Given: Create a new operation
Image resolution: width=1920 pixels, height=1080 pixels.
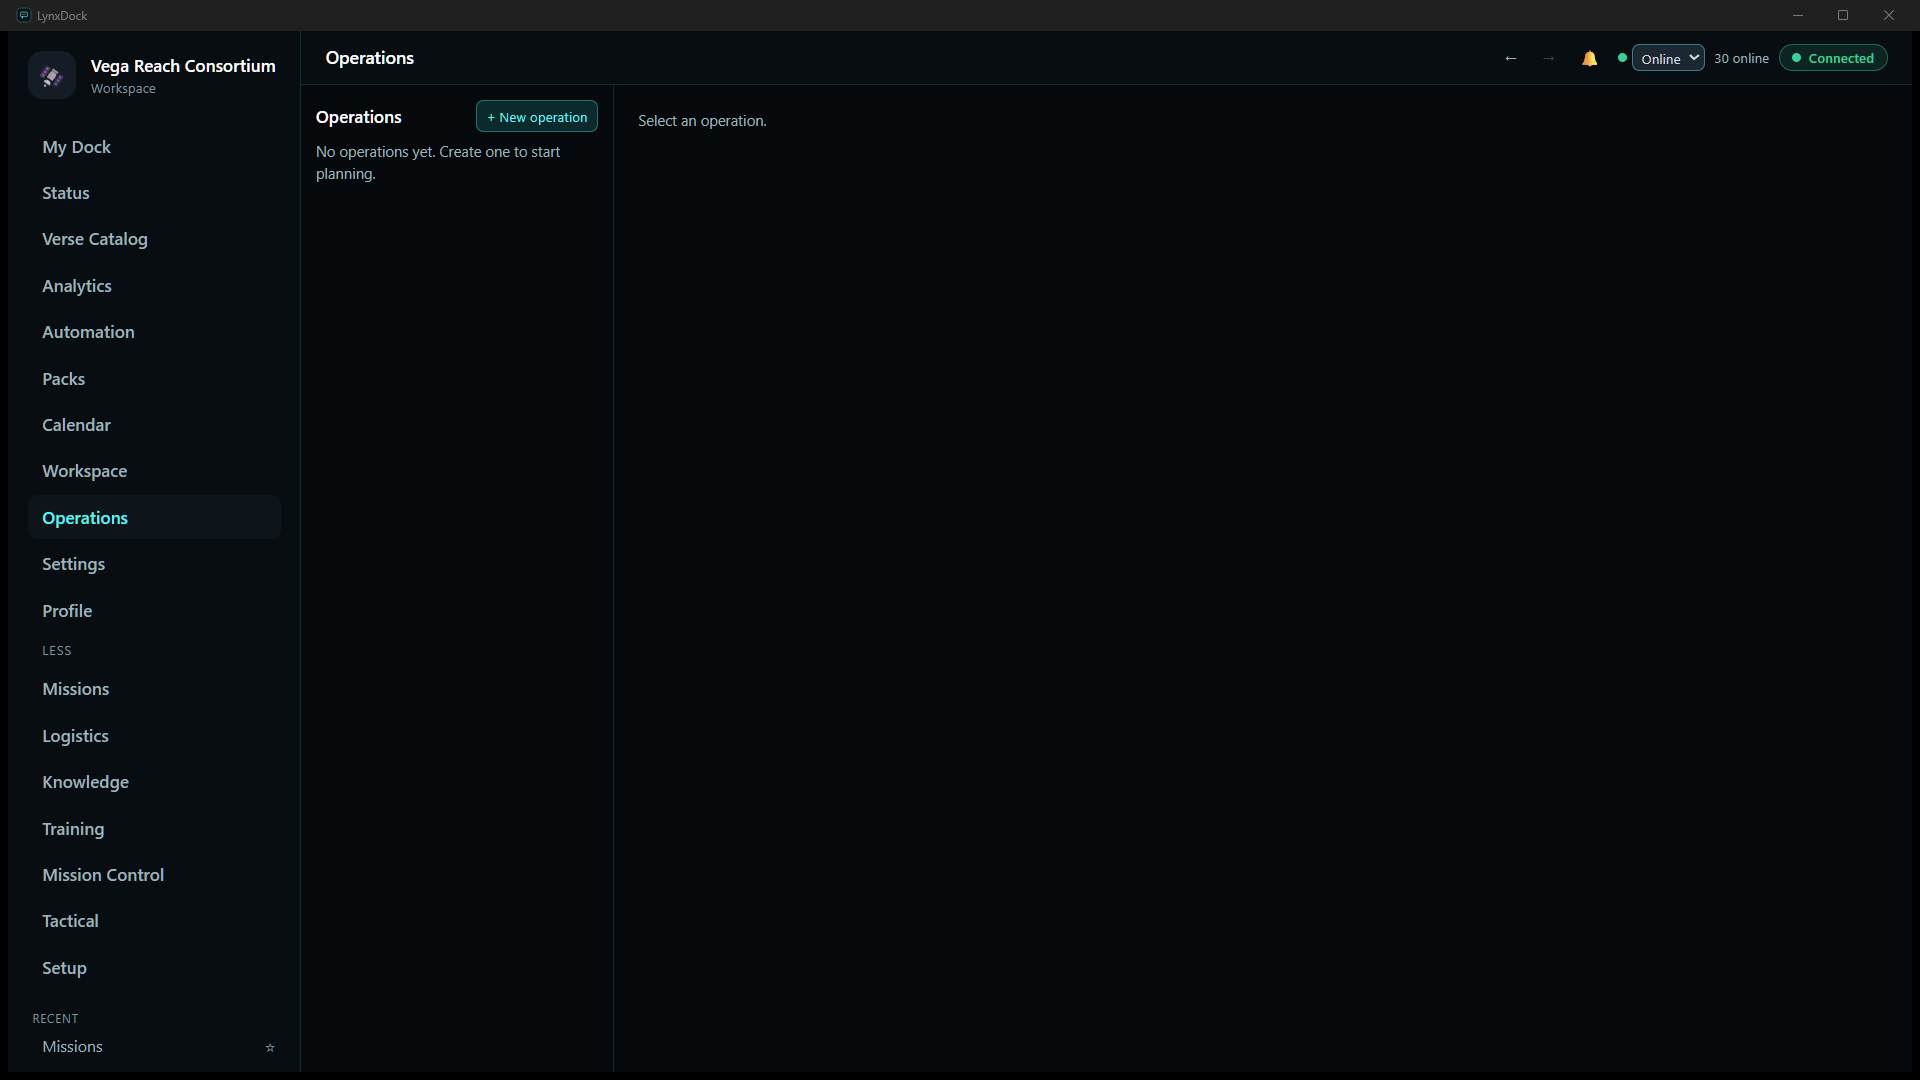Looking at the screenshot, I should coord(537,117).
